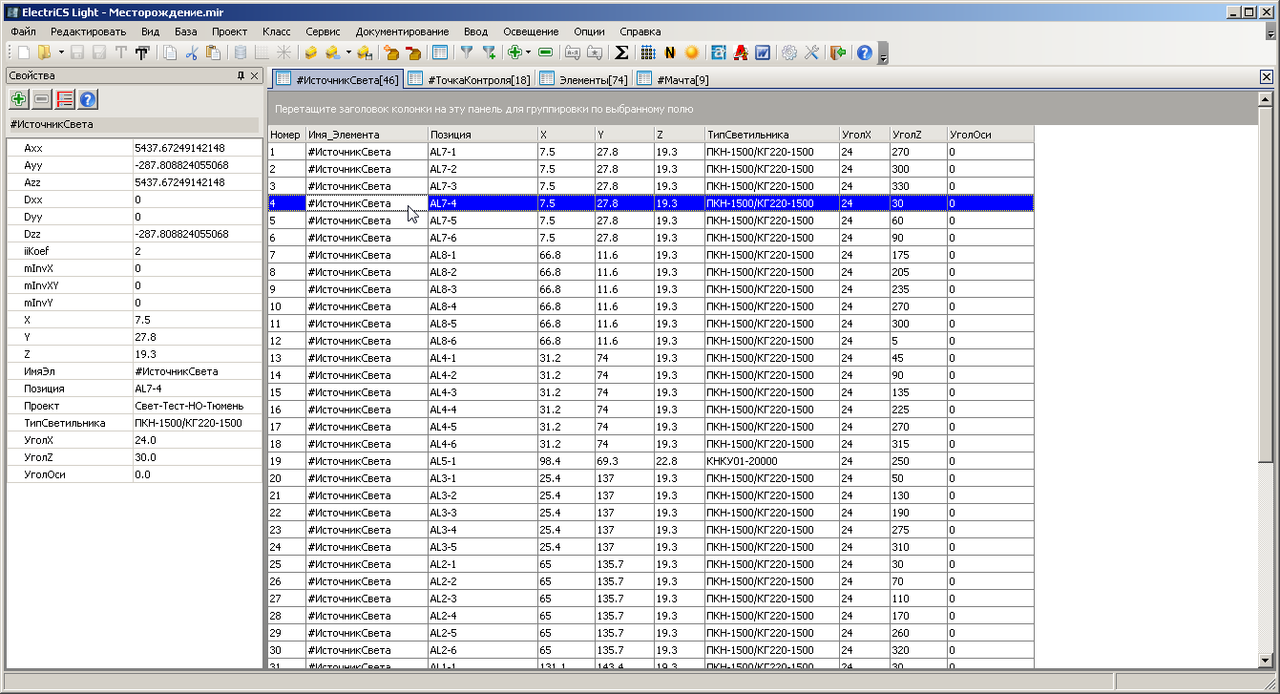
Task: Open the Справка menu
Action: pos(640,32)
